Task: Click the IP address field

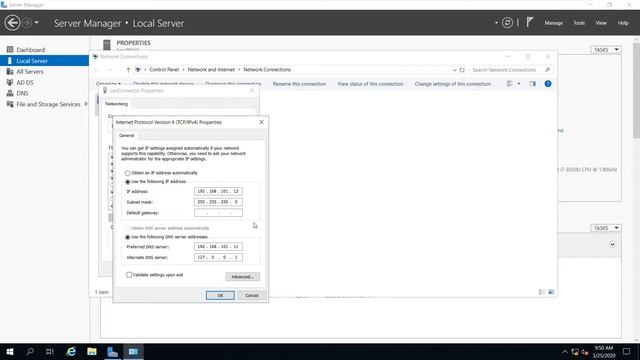Action: click(218, 191)
